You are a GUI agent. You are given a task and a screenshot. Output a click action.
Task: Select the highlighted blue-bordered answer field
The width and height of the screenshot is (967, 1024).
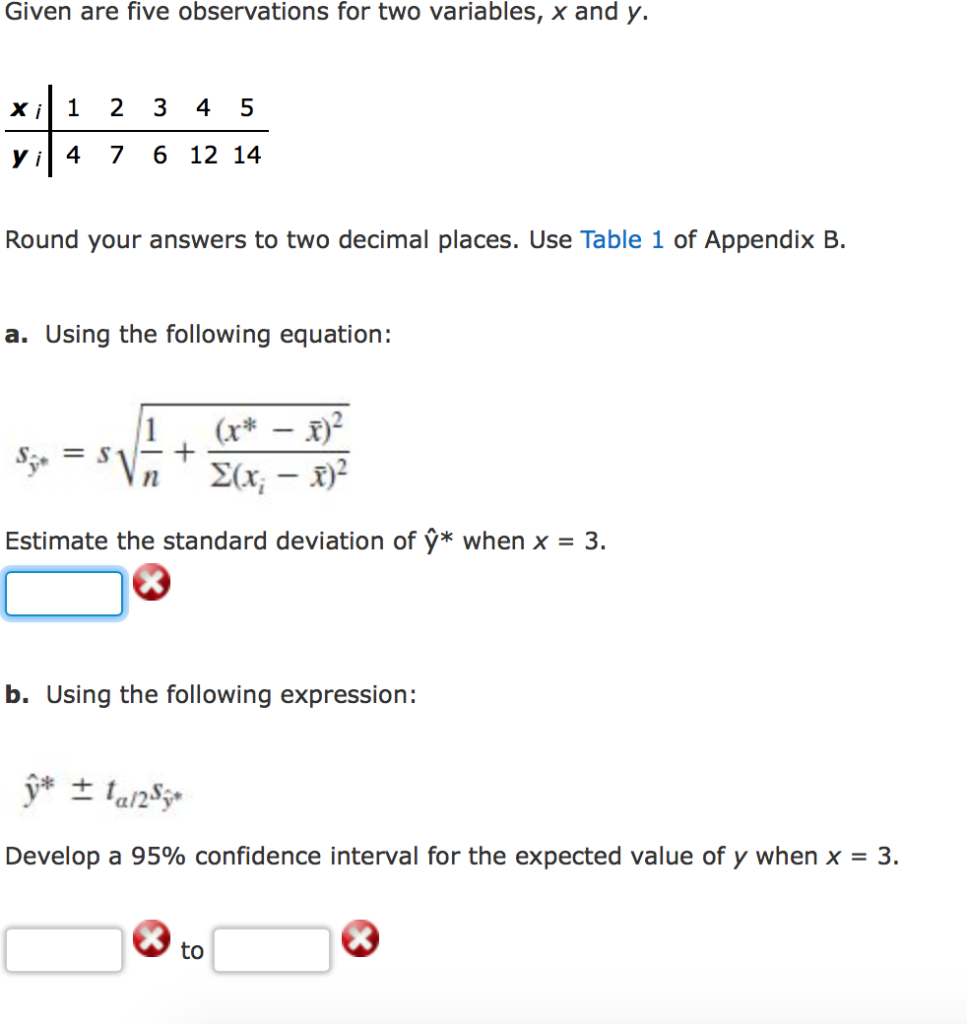64,592
